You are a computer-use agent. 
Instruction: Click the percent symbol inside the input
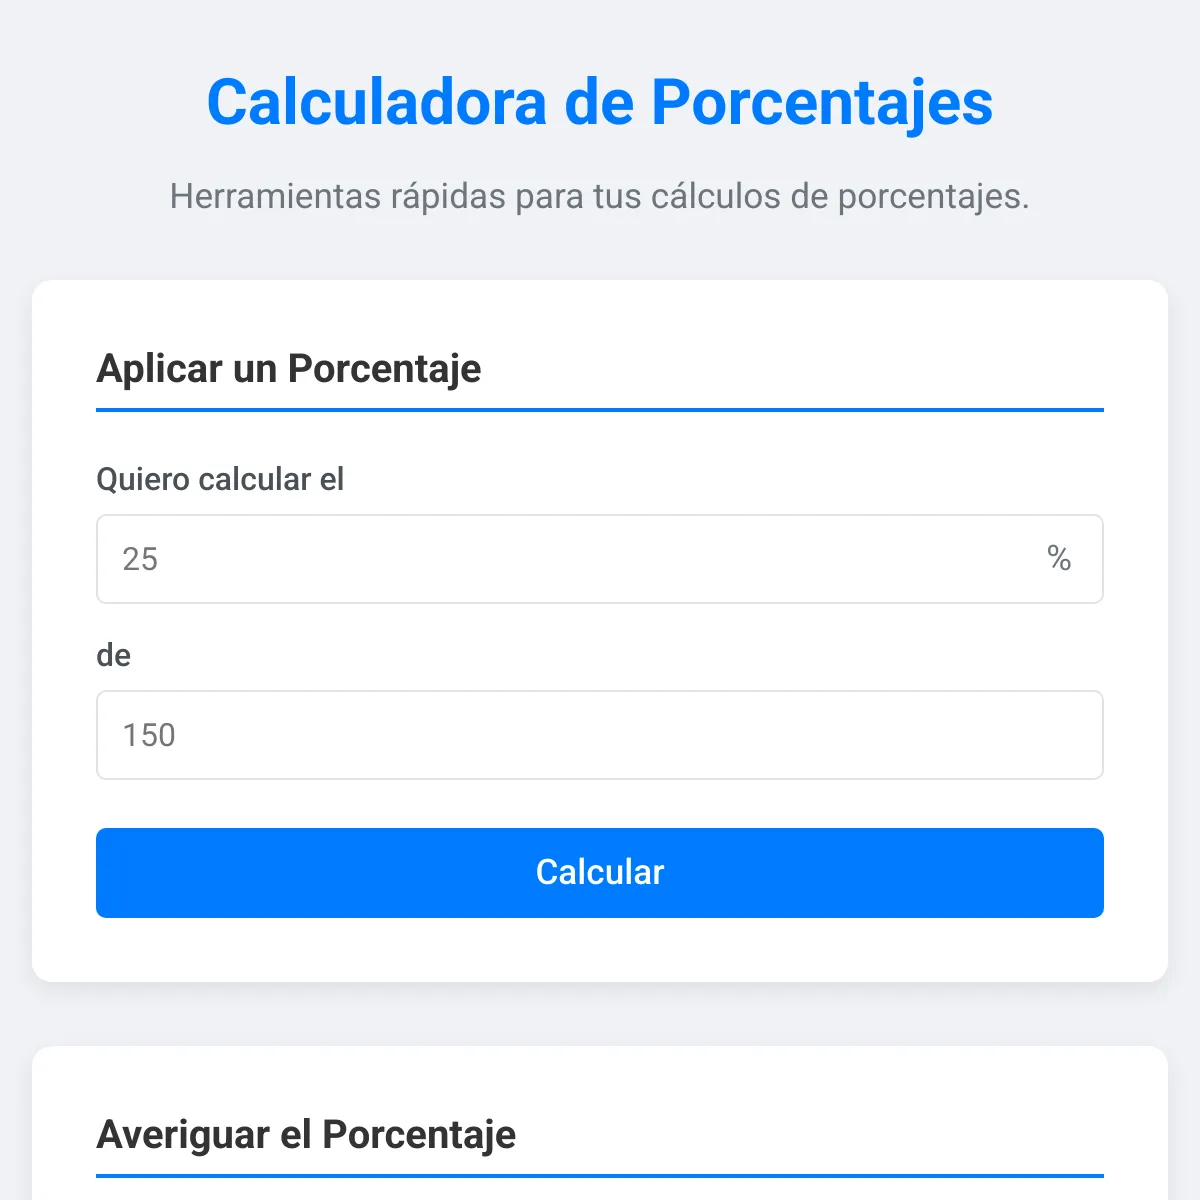(x=1059, y=559)
